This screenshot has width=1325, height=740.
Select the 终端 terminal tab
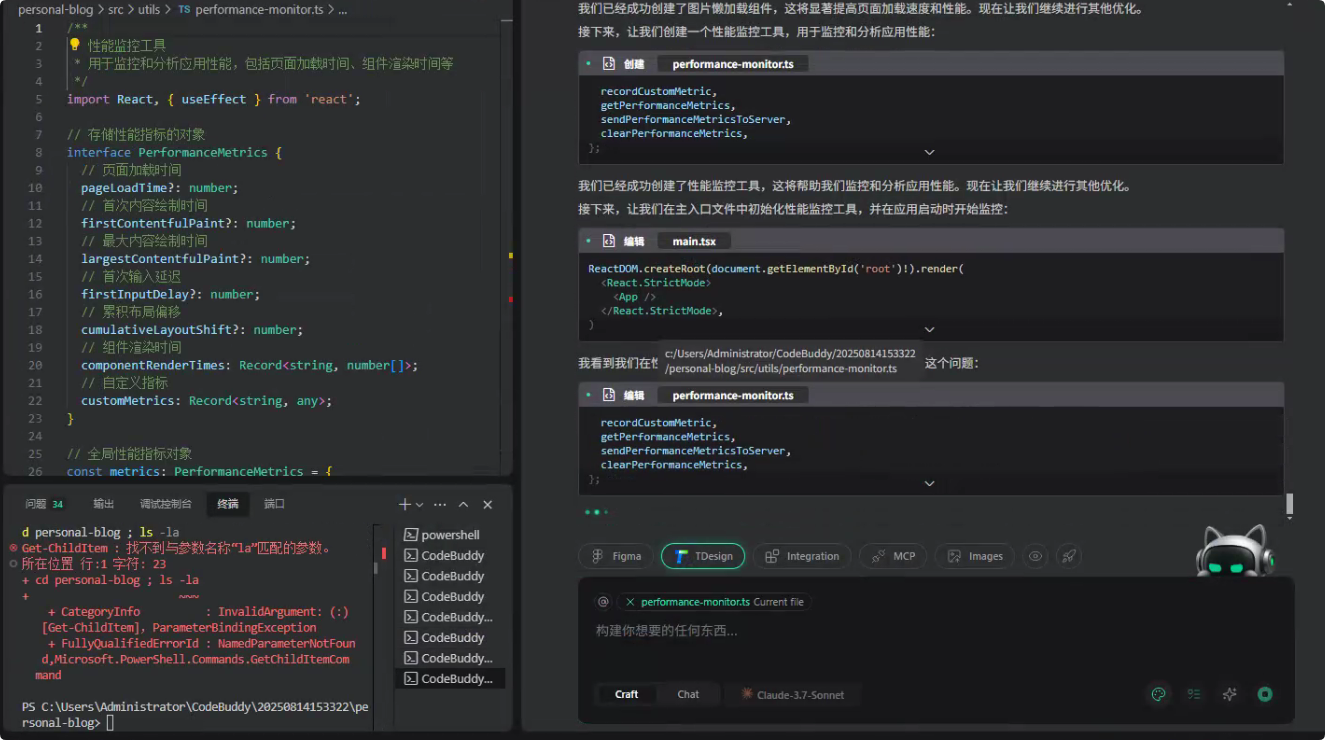click(x=228, y=504)
